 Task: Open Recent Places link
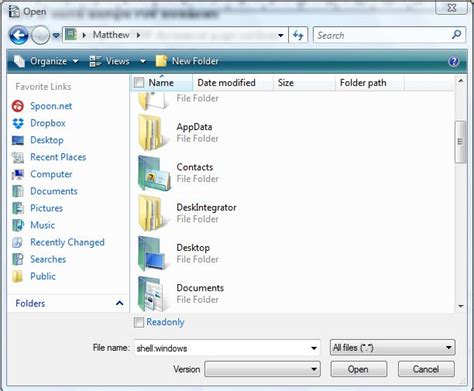[x=58, y=157]
